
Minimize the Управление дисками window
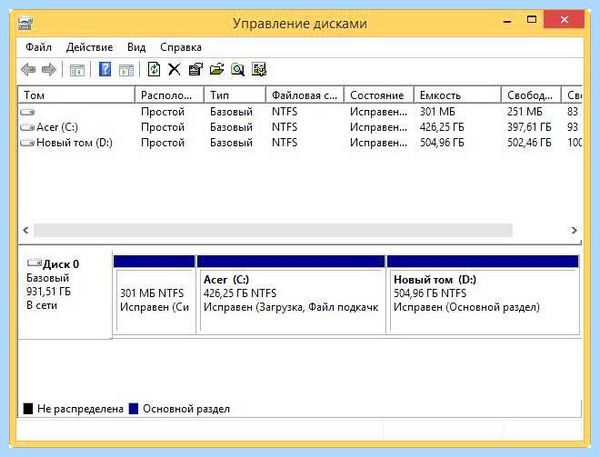507,21
